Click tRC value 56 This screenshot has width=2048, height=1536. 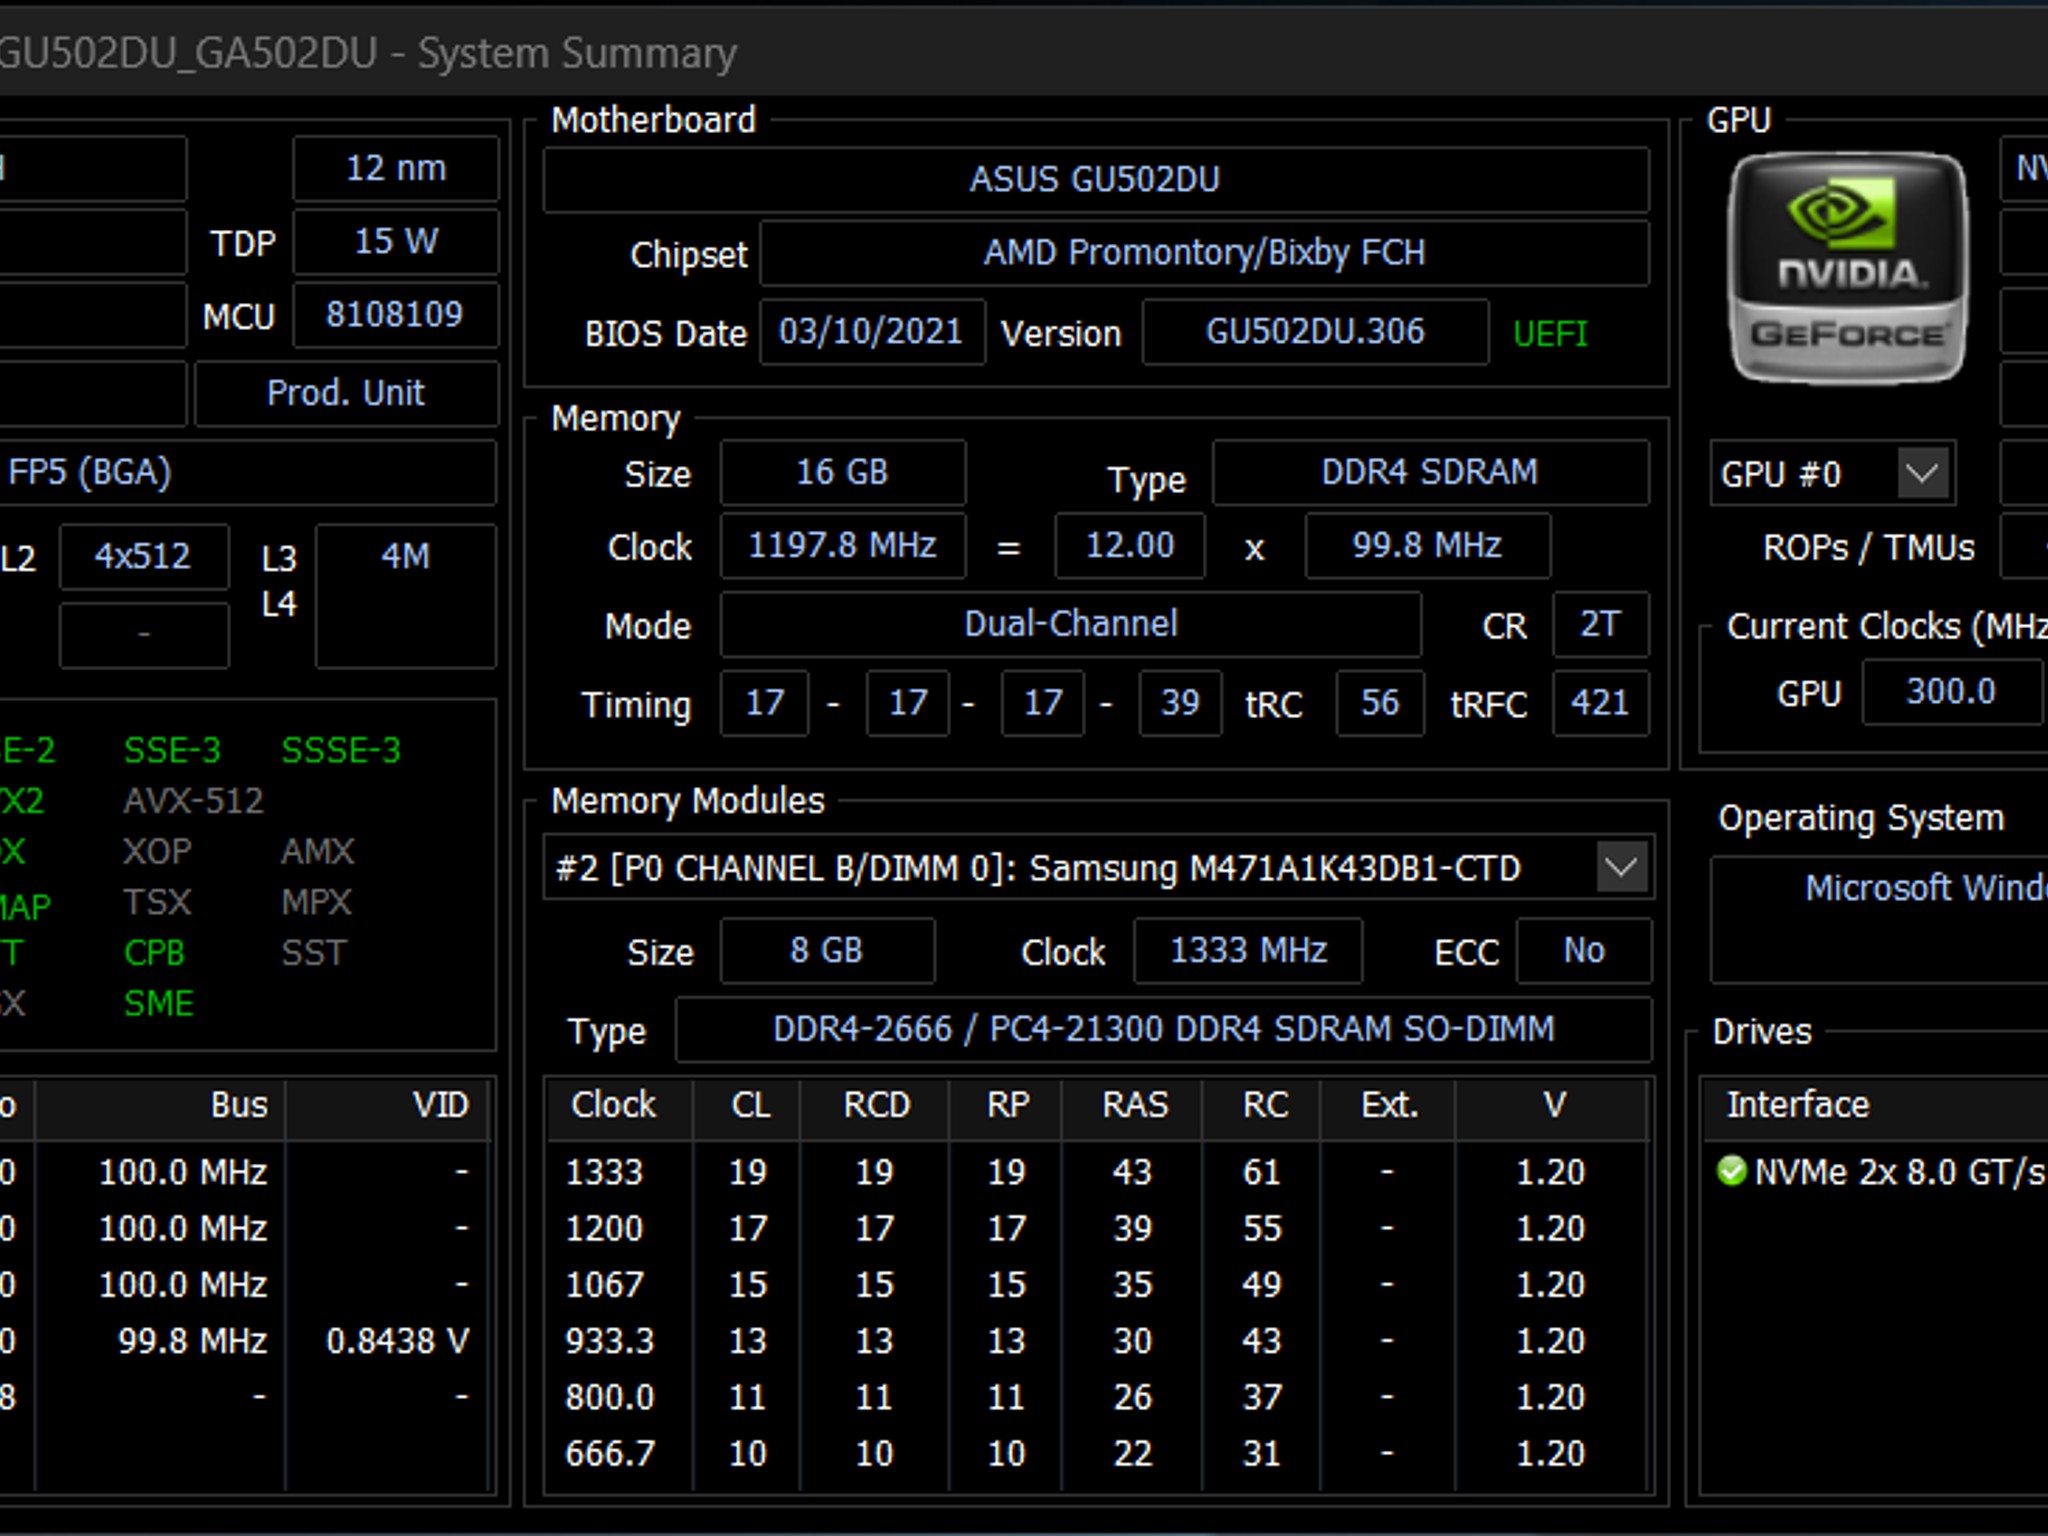tap(1380, 703)
